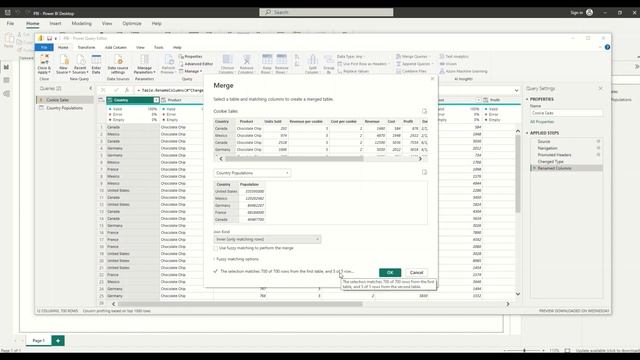Open Data source settings icon
The height and width of the screenshot is (360, 640).
click(x=118, y=60)
